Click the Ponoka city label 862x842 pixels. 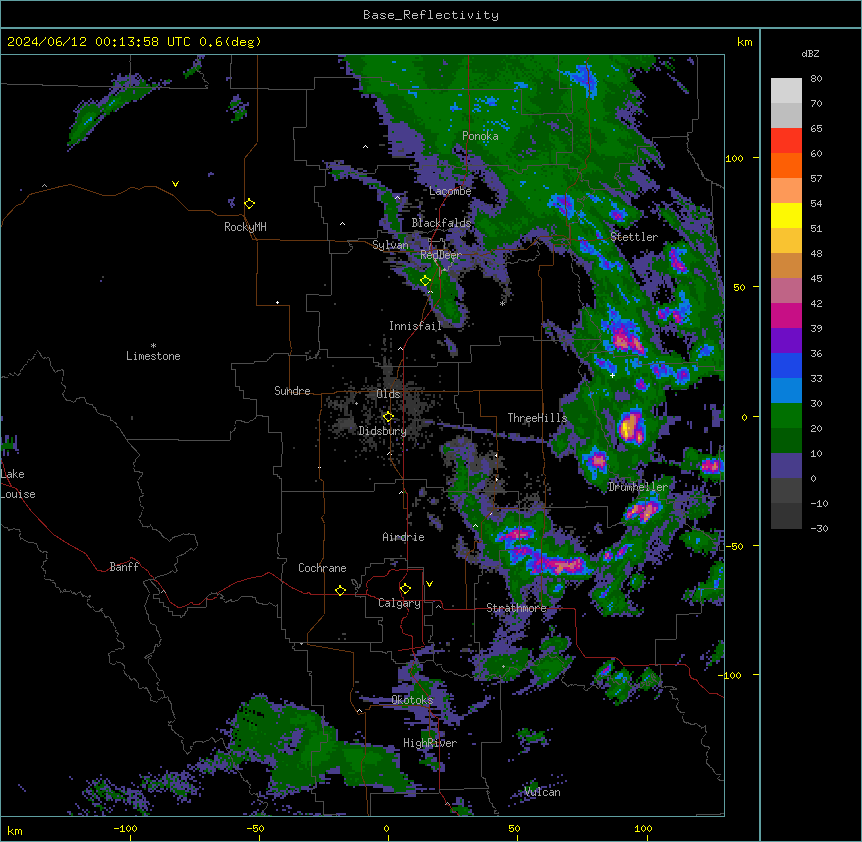[480, 136]
